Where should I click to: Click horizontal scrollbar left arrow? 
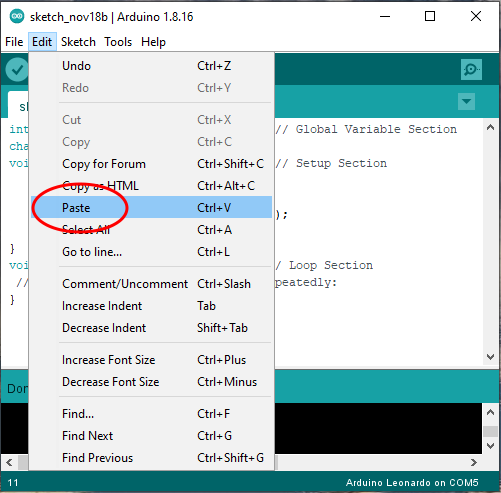click(x=9, y=463)
